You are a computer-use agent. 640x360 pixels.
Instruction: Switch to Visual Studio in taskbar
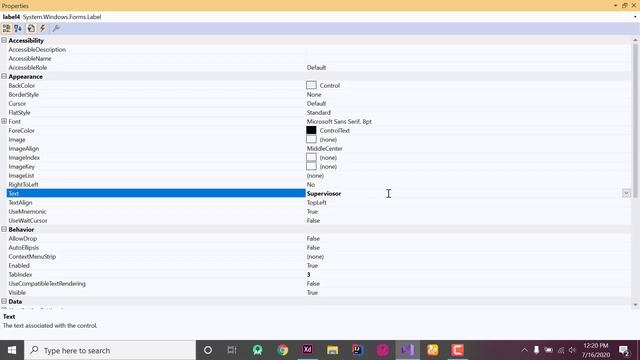(x=407, y=350)
